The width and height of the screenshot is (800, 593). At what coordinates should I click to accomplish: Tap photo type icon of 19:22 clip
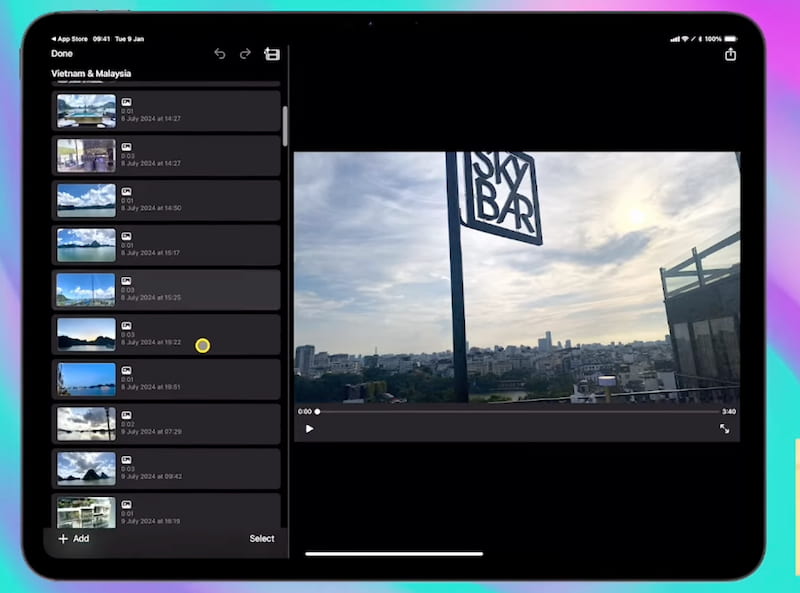[x=127, y=326]
